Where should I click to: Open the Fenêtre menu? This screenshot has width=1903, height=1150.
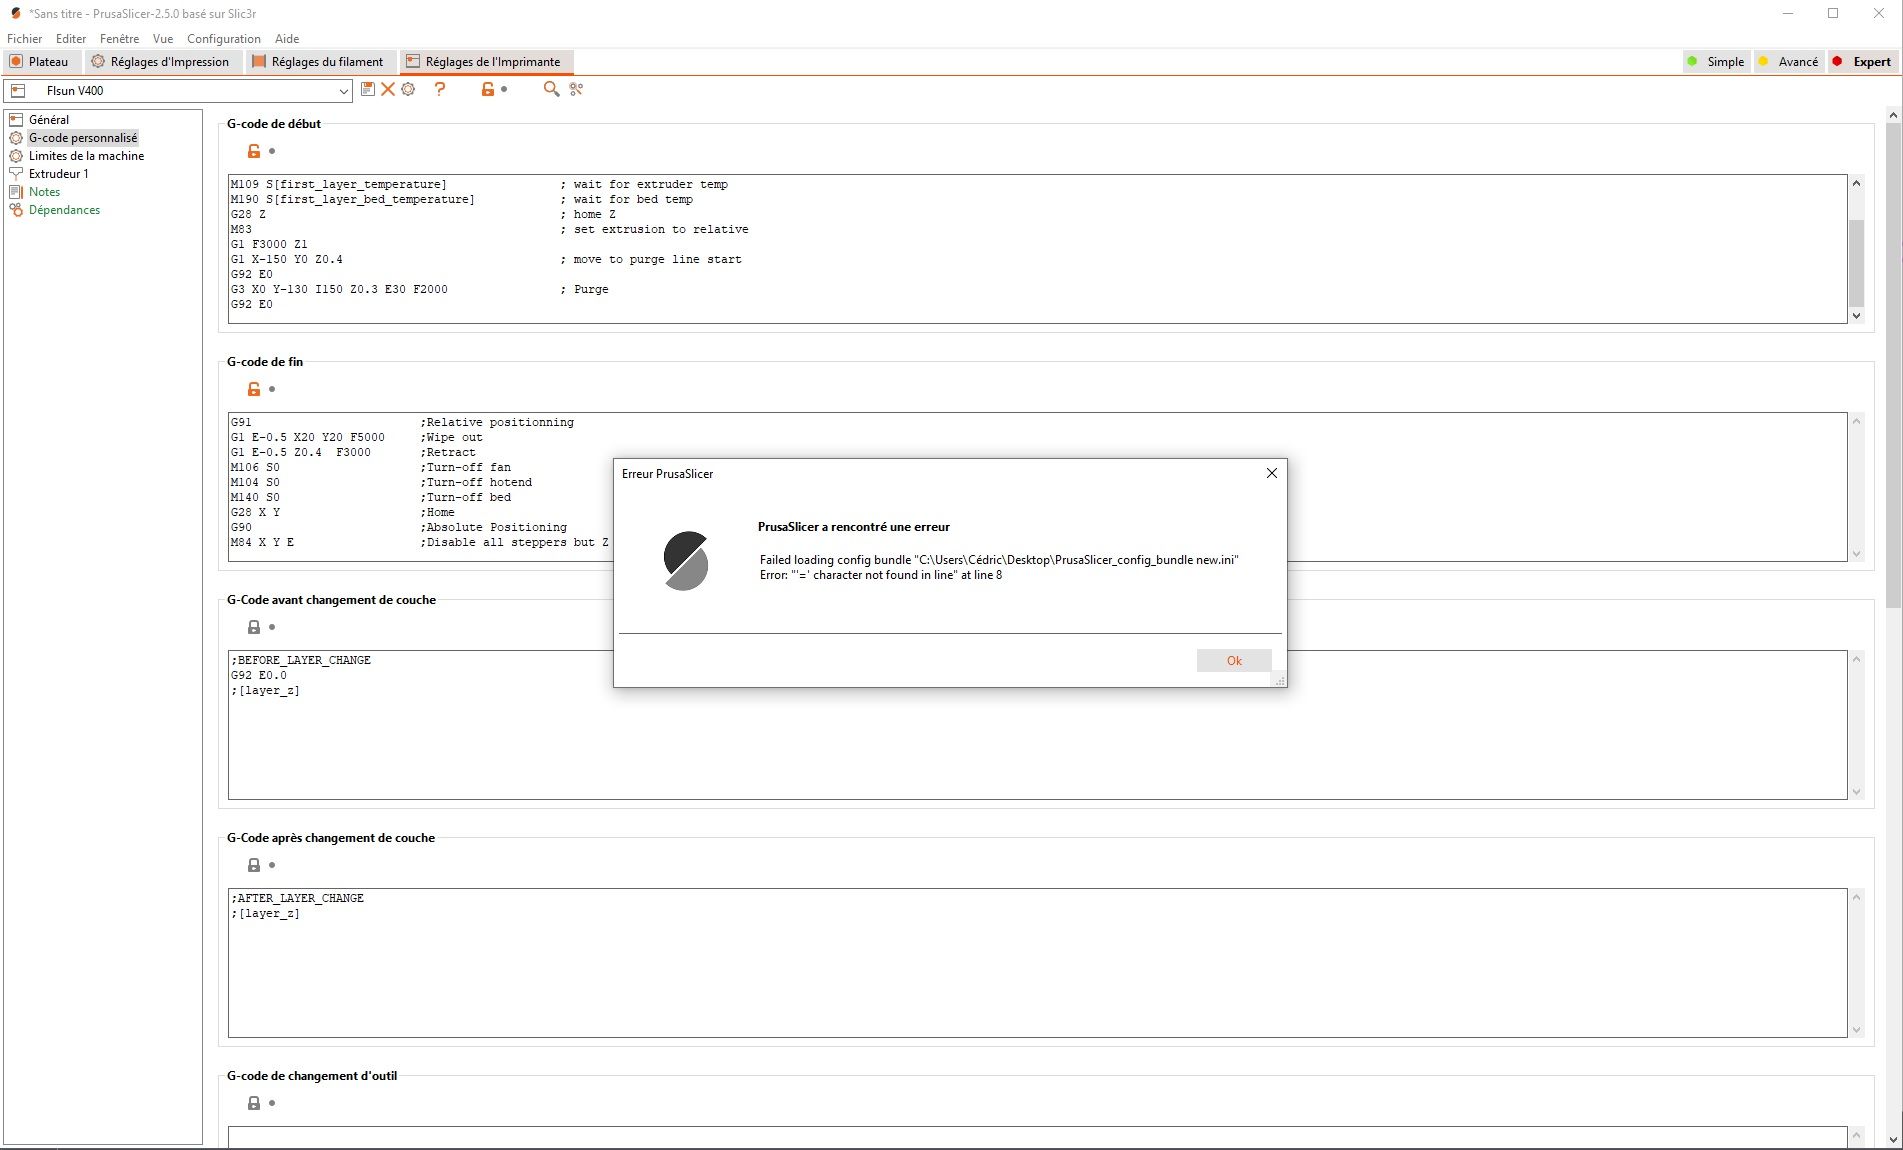[x=120, y=39]
